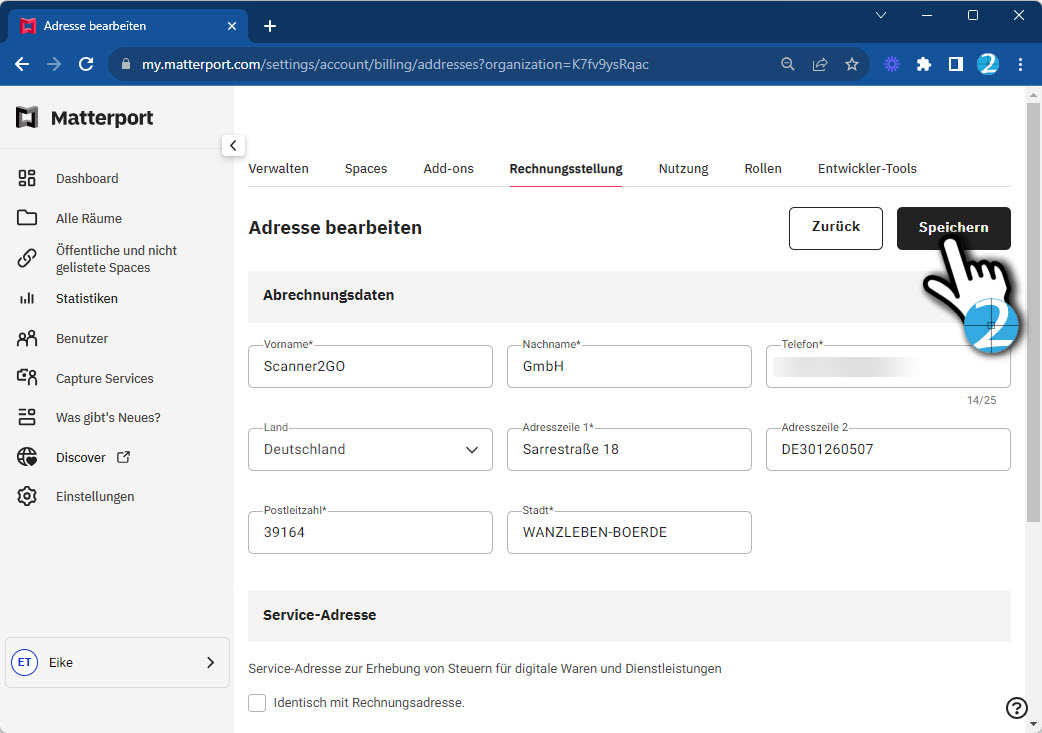This screenshot has width=1042, height=733.
Task: Click the external link icon beside Discover
Action: 124,457
